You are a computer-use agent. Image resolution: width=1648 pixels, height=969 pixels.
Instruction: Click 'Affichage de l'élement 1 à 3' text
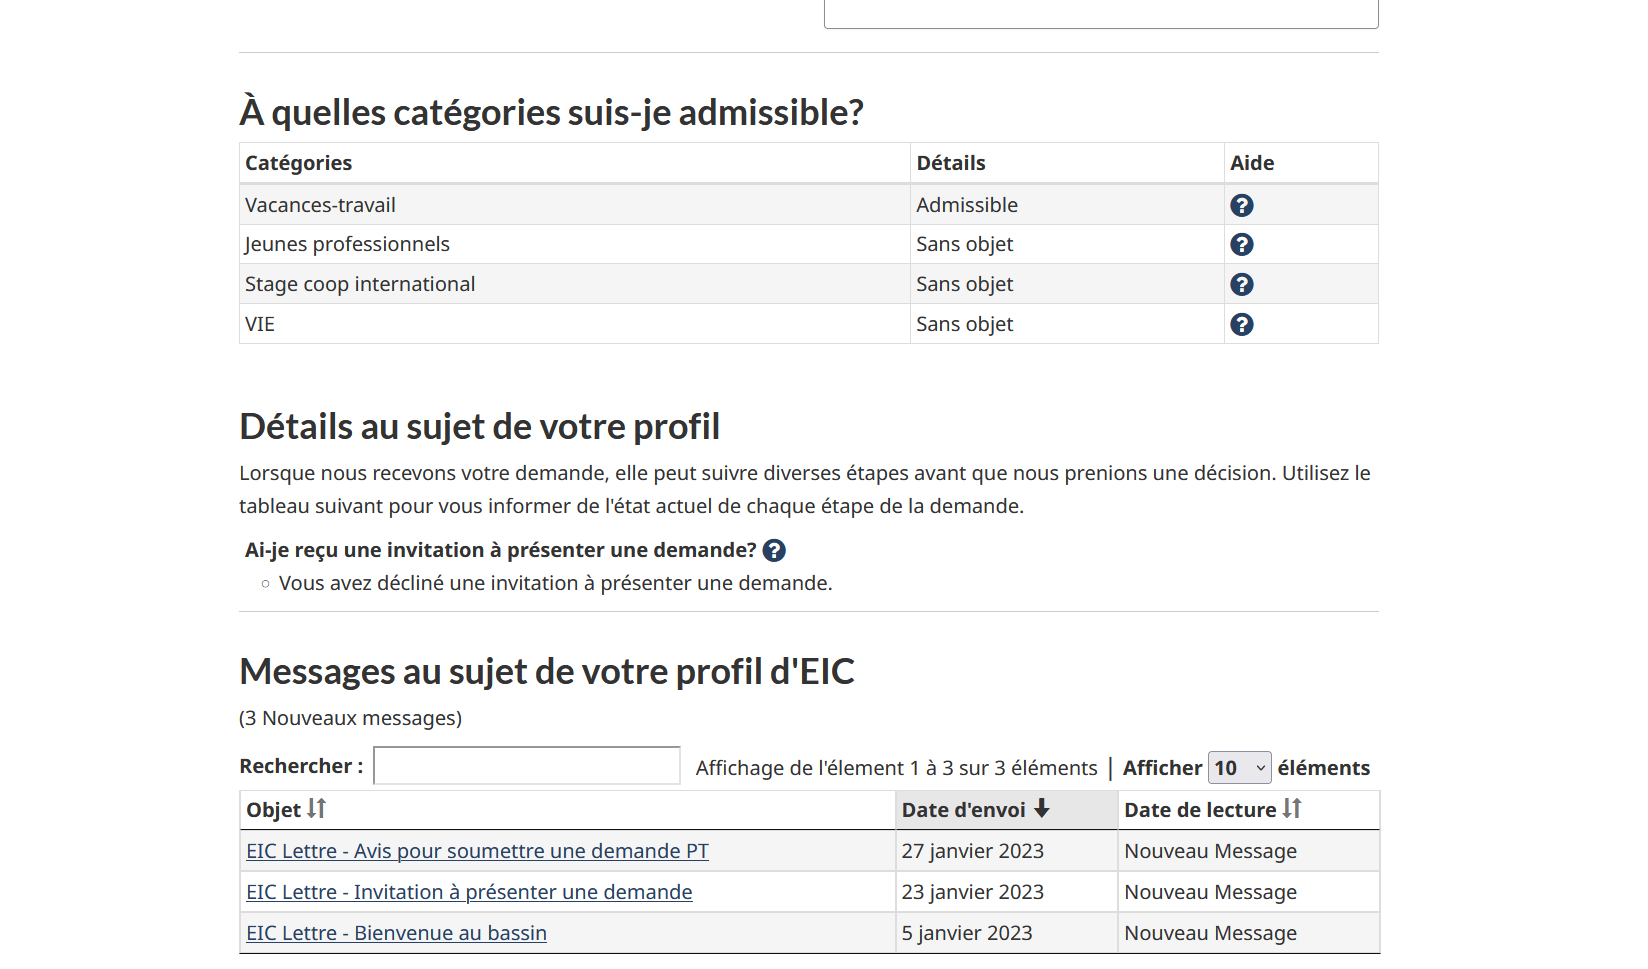(896, 768)
